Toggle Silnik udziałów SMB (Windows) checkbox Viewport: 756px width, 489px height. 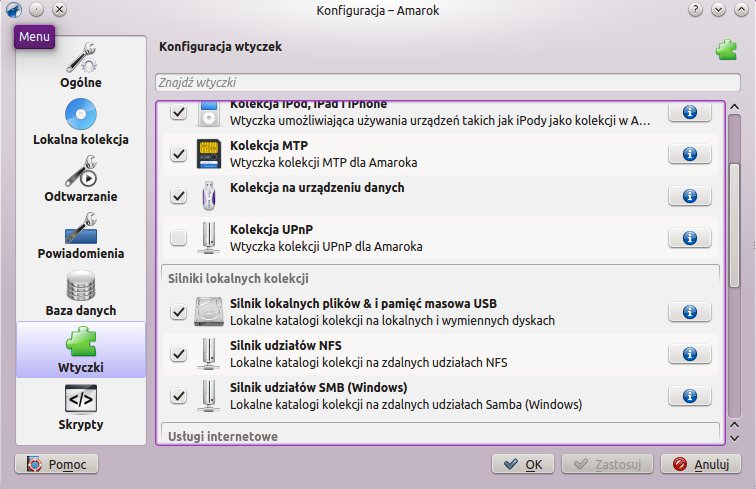179,396
